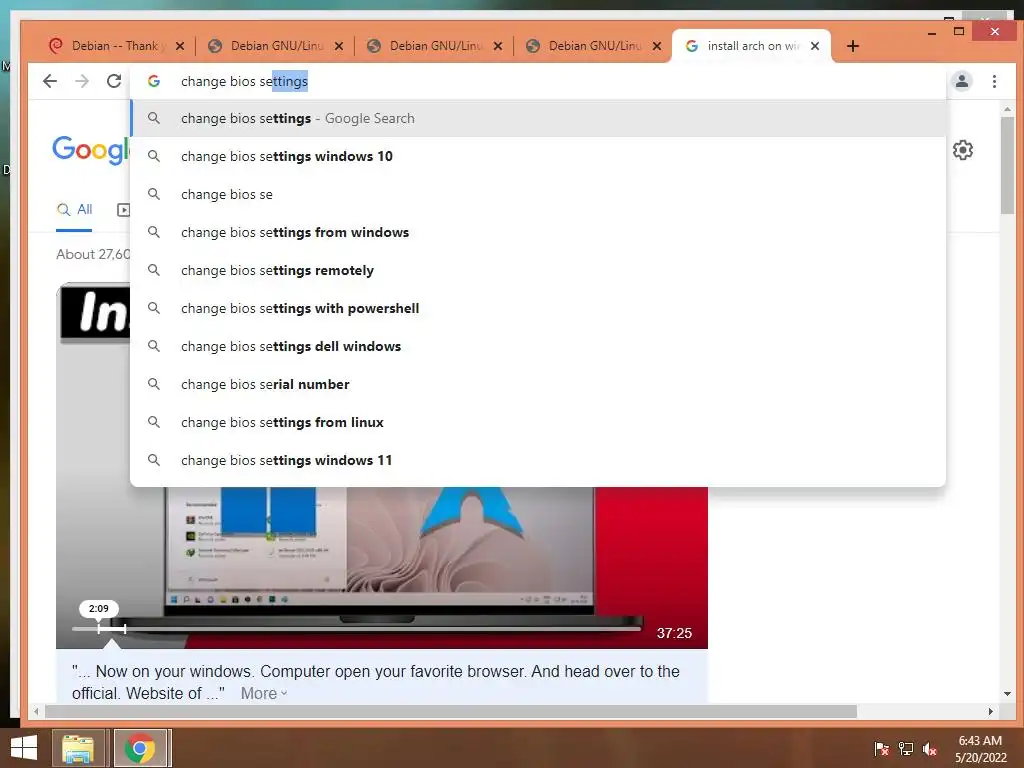Viewport: 1024px width, 768px height.
Task: Open a new tab with plus button
Action: [852, 46]
